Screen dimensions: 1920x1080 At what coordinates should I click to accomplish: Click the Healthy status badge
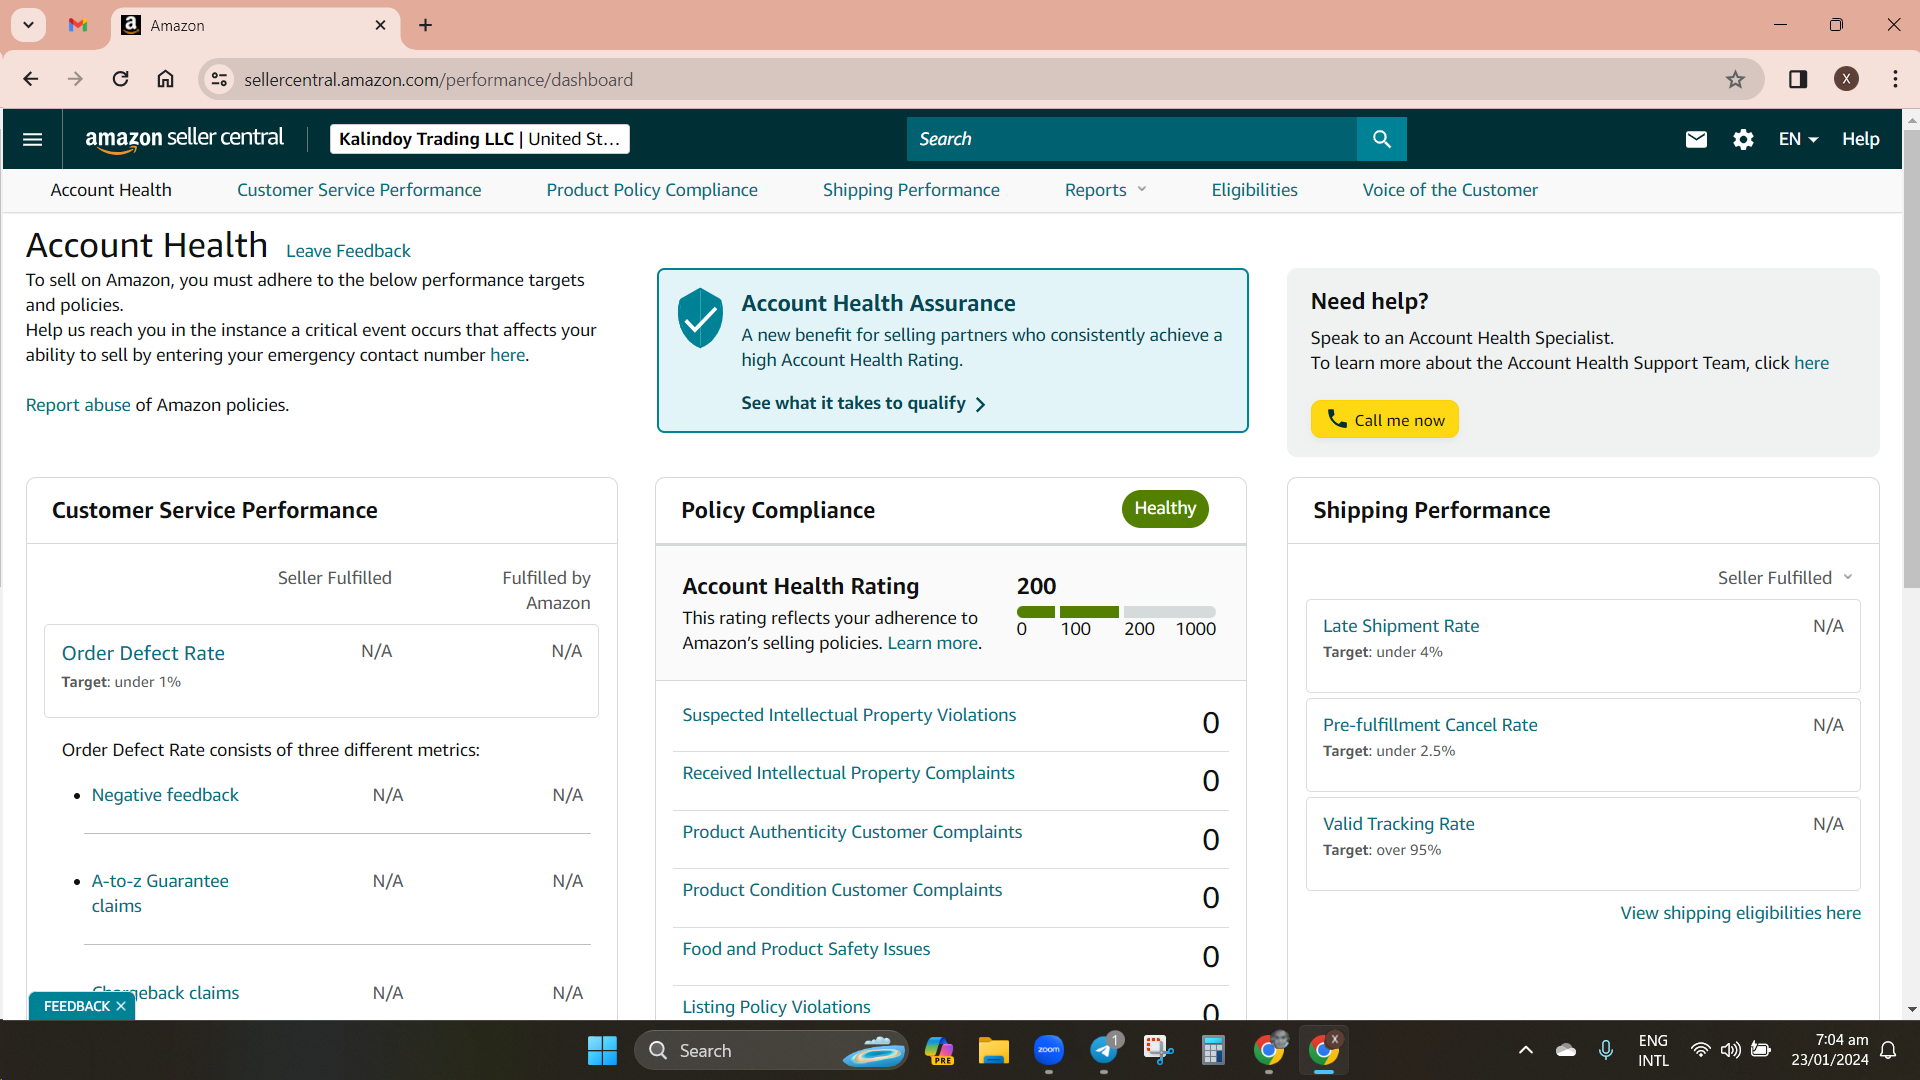tap(1165, 508)
